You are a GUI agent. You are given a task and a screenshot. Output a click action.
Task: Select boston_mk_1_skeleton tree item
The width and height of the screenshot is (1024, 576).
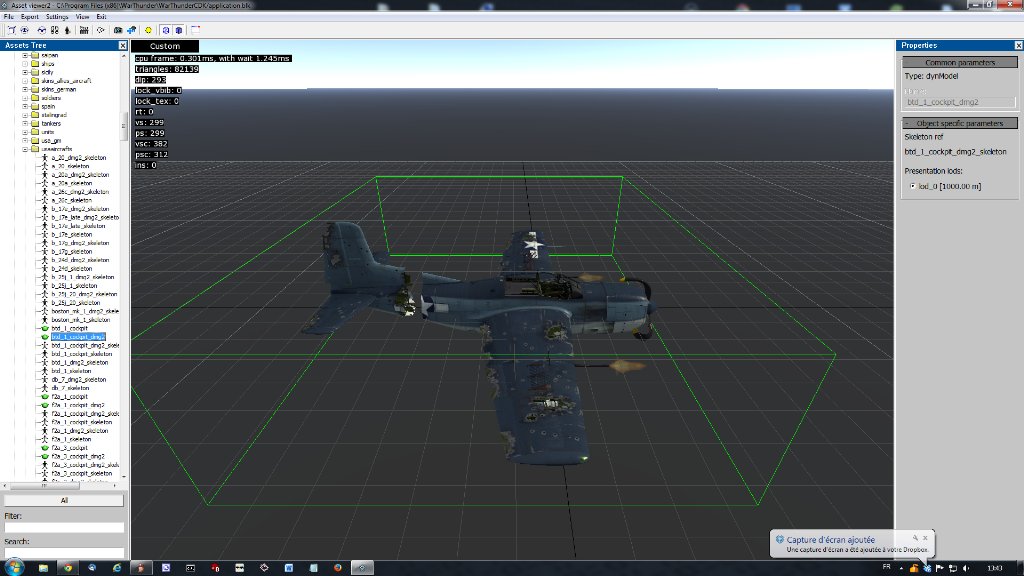(x=81, y=320)
